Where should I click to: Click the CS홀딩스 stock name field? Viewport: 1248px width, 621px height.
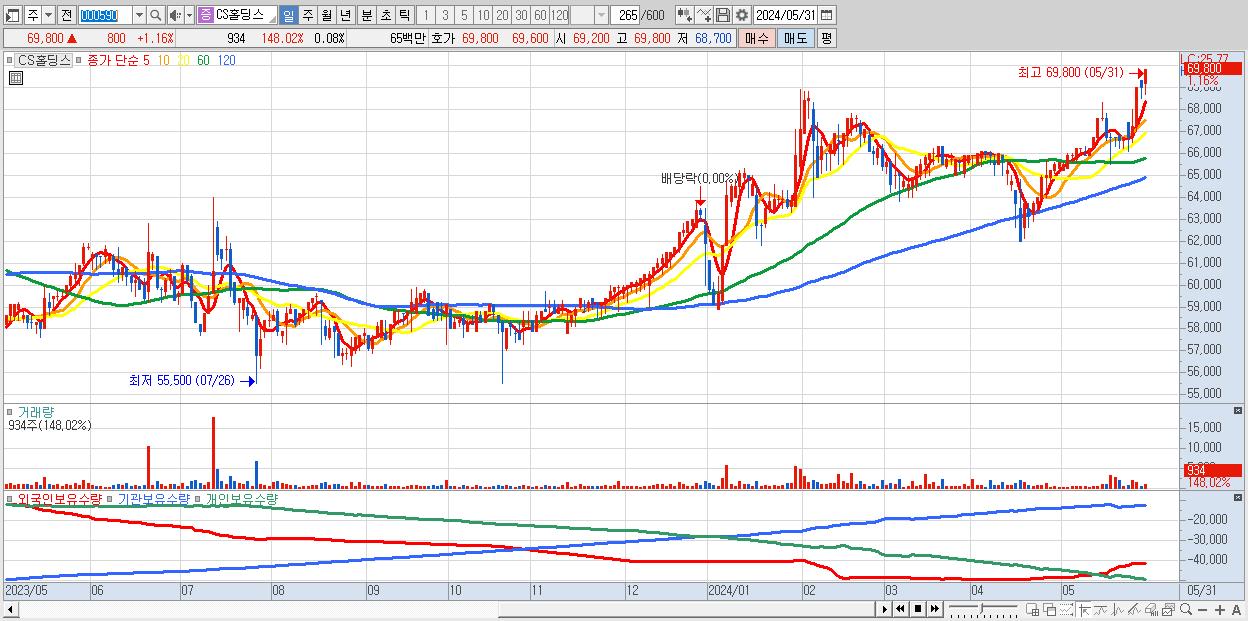point(245,15)
